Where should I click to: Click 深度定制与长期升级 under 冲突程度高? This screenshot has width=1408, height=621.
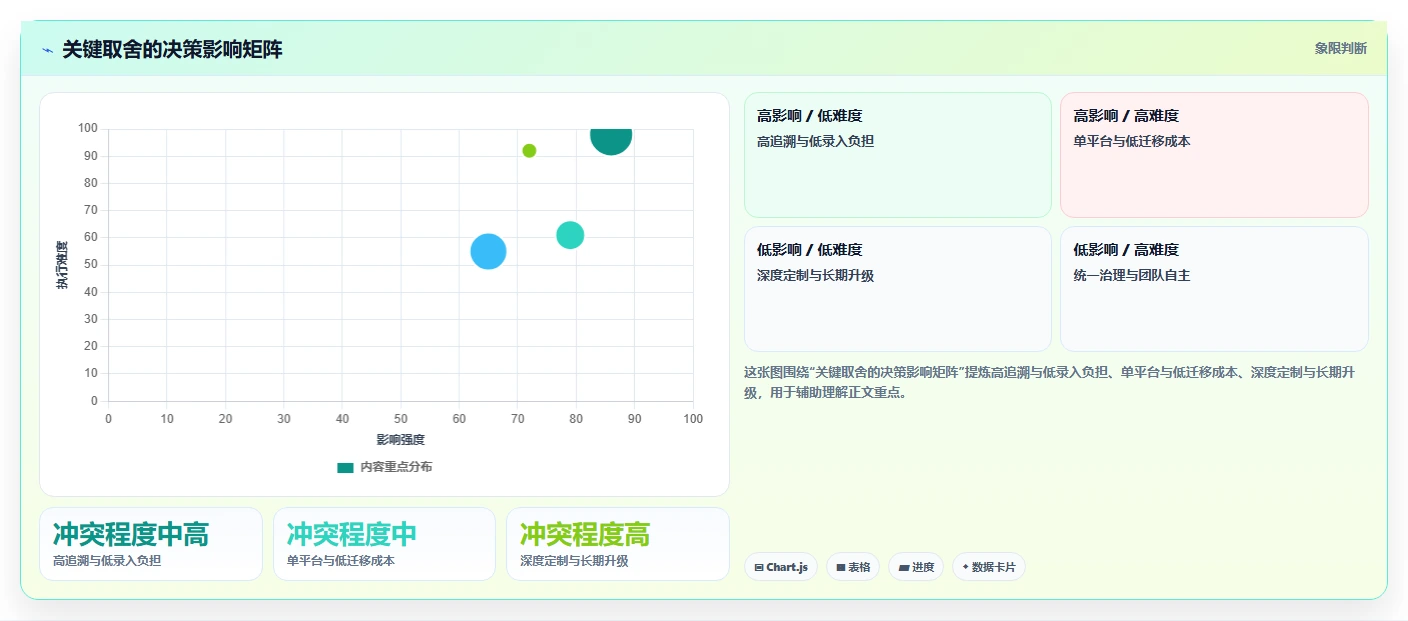tap(574, 561)
